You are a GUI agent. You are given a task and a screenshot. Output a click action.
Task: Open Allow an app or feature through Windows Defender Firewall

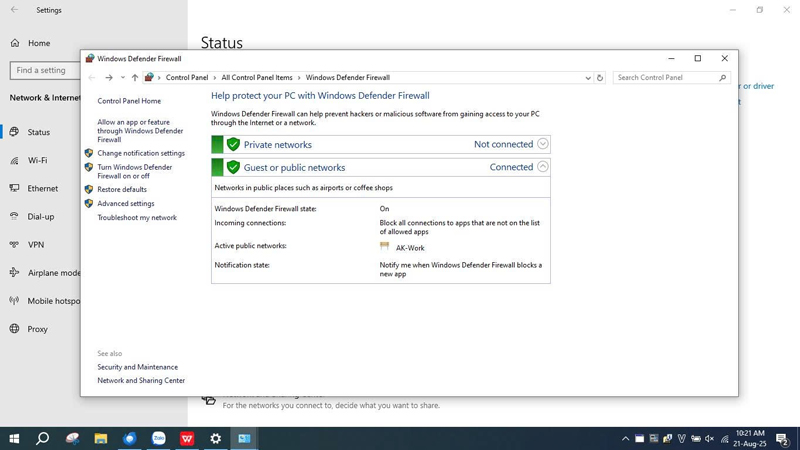click(x=140, y=131)
